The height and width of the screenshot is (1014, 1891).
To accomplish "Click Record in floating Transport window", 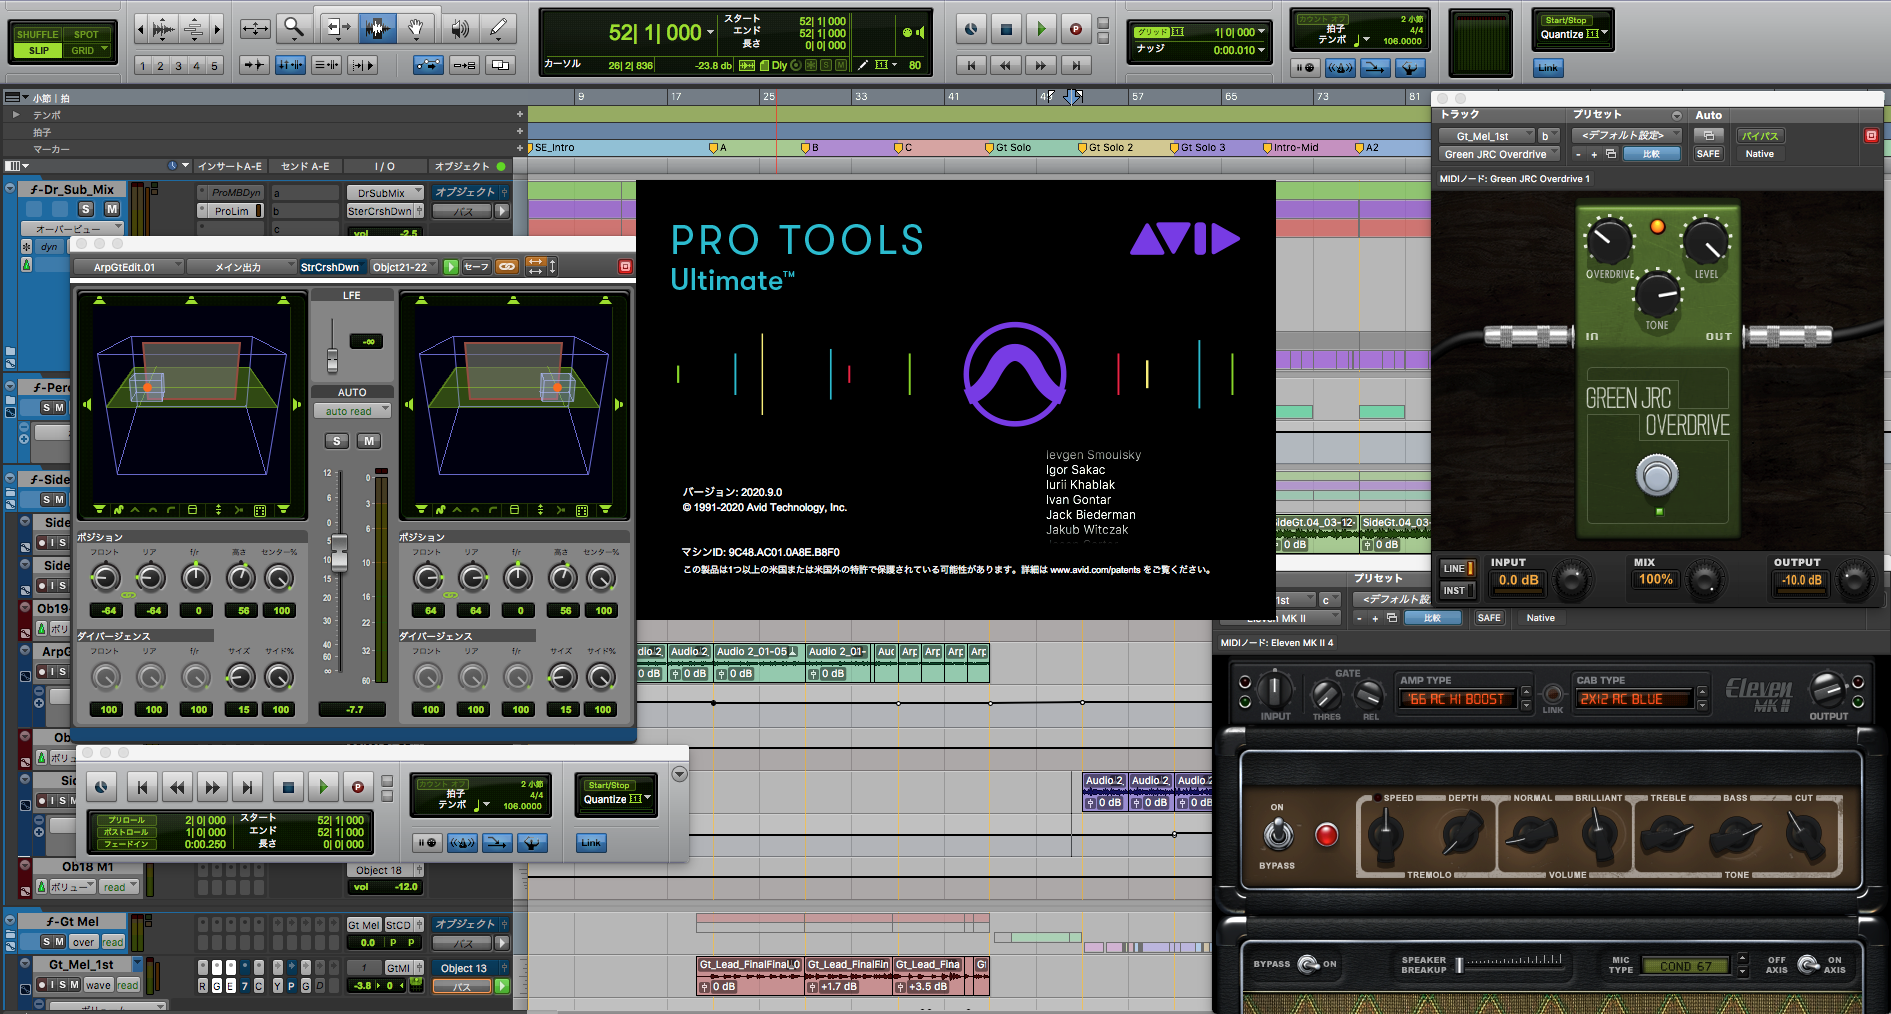I will (x=357, y=788).
